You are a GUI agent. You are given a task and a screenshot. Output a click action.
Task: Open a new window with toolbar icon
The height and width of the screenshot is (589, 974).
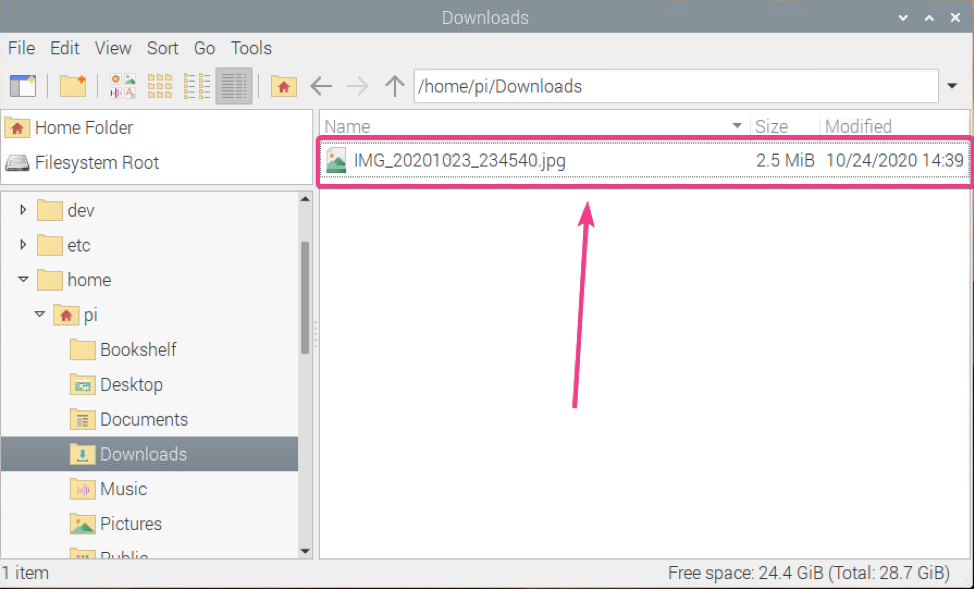point(23,86)
